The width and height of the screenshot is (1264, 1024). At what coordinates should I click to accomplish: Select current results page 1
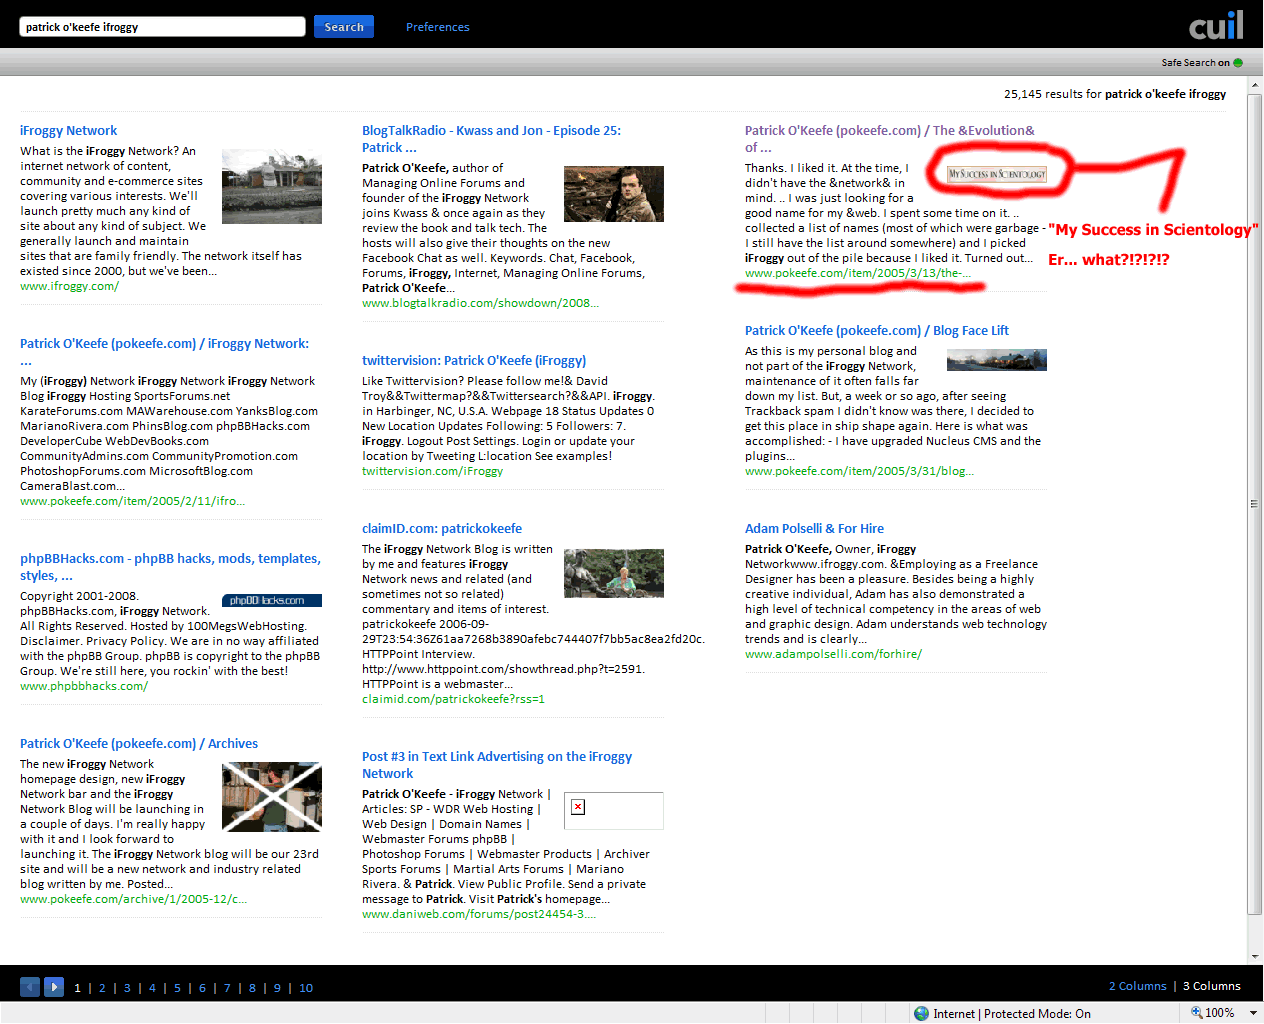click(77, 988)
